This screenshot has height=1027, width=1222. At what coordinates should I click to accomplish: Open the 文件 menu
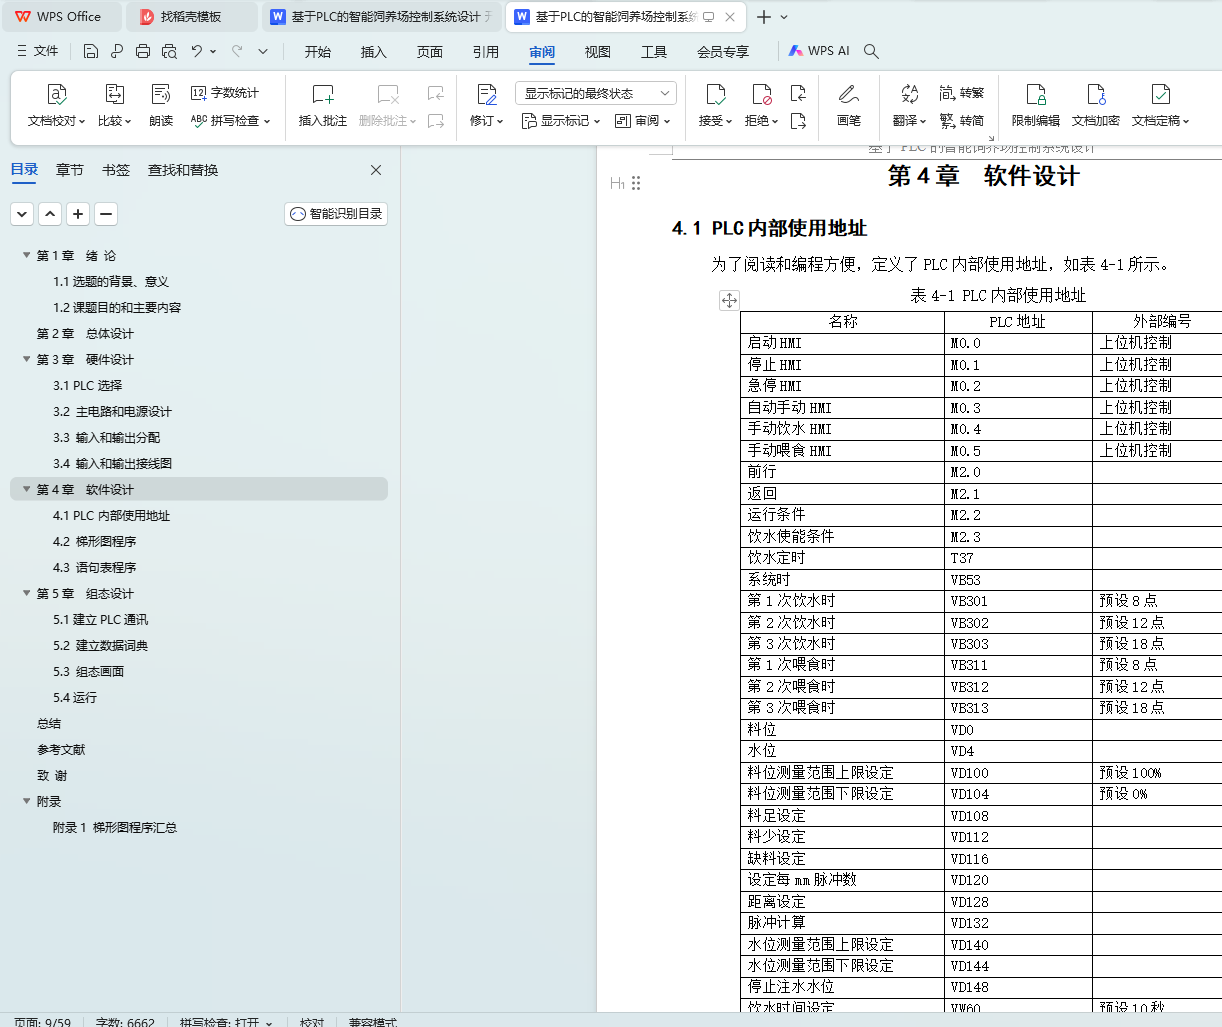click(38, 51)
